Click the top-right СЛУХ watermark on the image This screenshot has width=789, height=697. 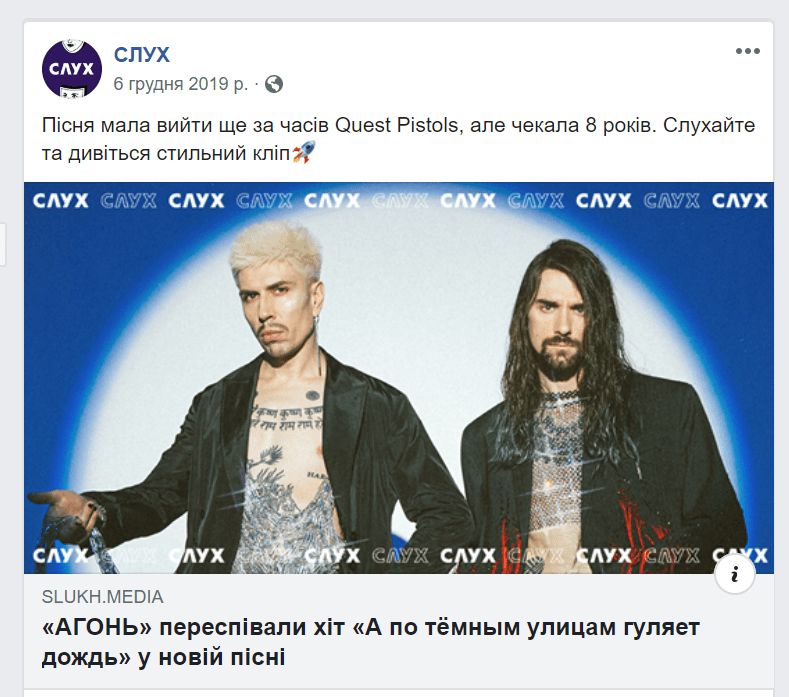pos(740,201)
